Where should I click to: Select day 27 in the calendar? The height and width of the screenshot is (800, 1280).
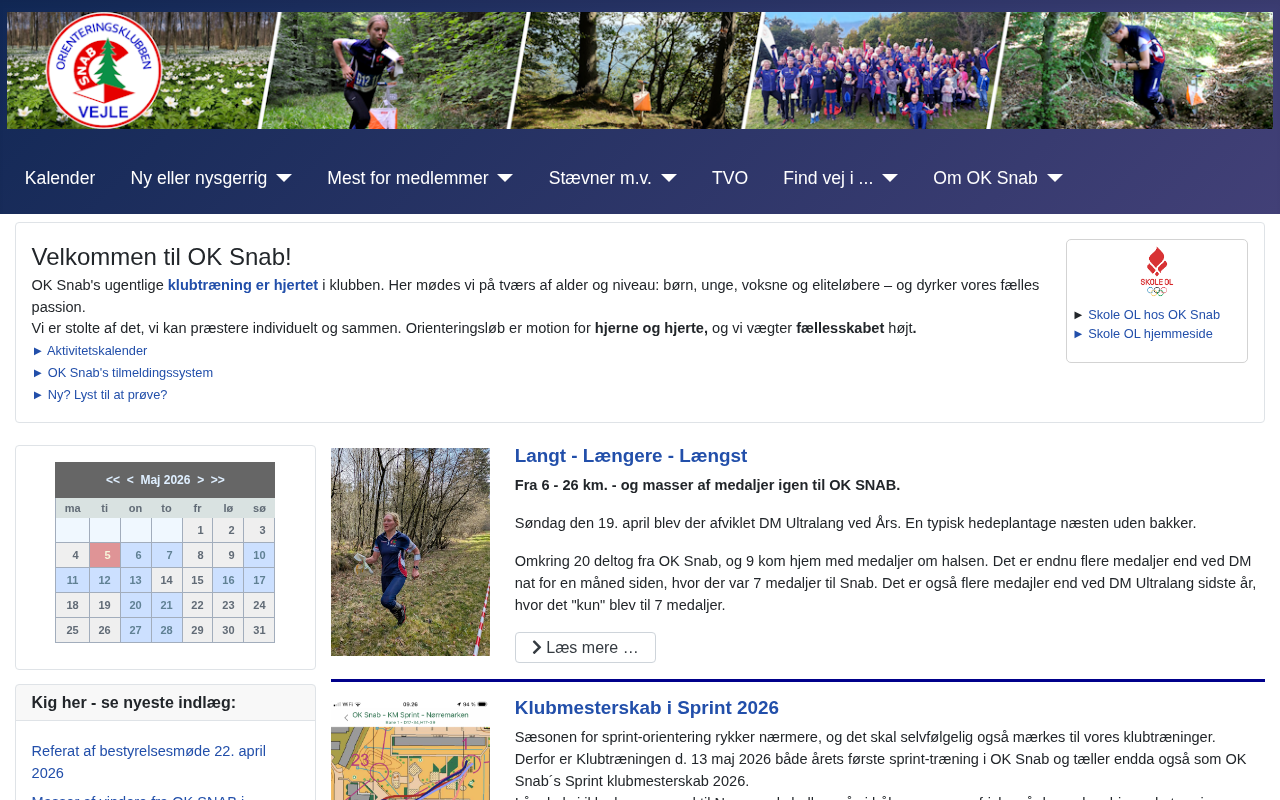(x=136, y=630)
